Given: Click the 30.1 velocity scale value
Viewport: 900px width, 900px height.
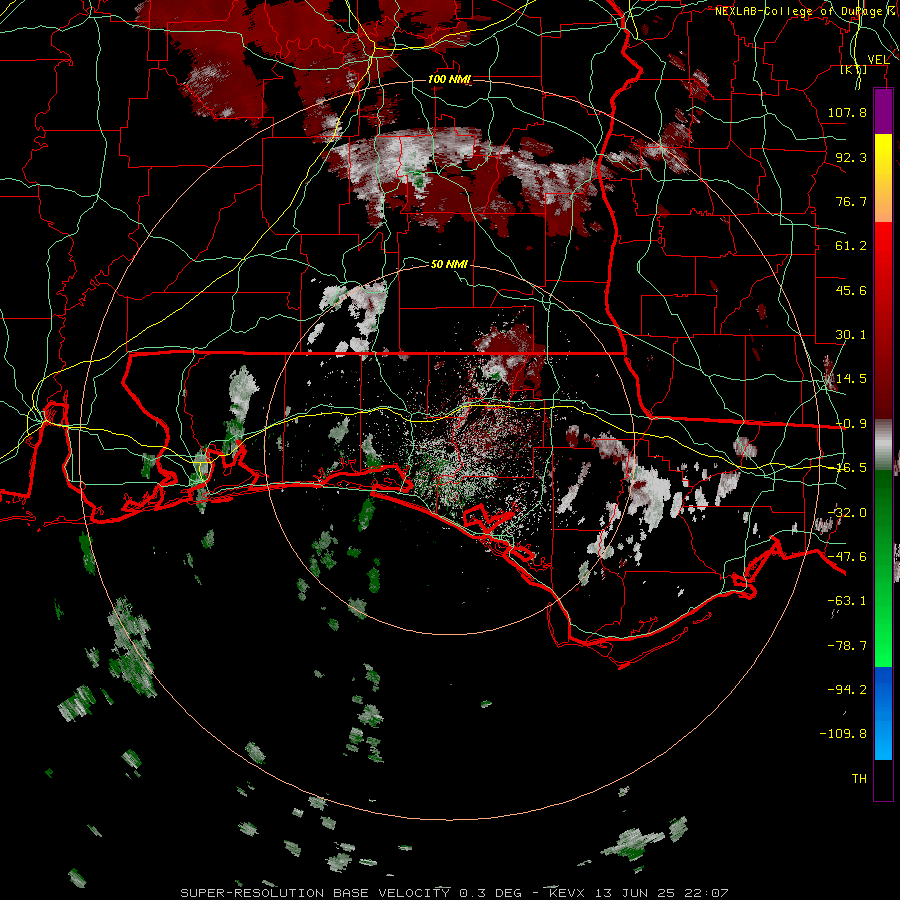Looking at the screenshot, I should pos(851,334).
